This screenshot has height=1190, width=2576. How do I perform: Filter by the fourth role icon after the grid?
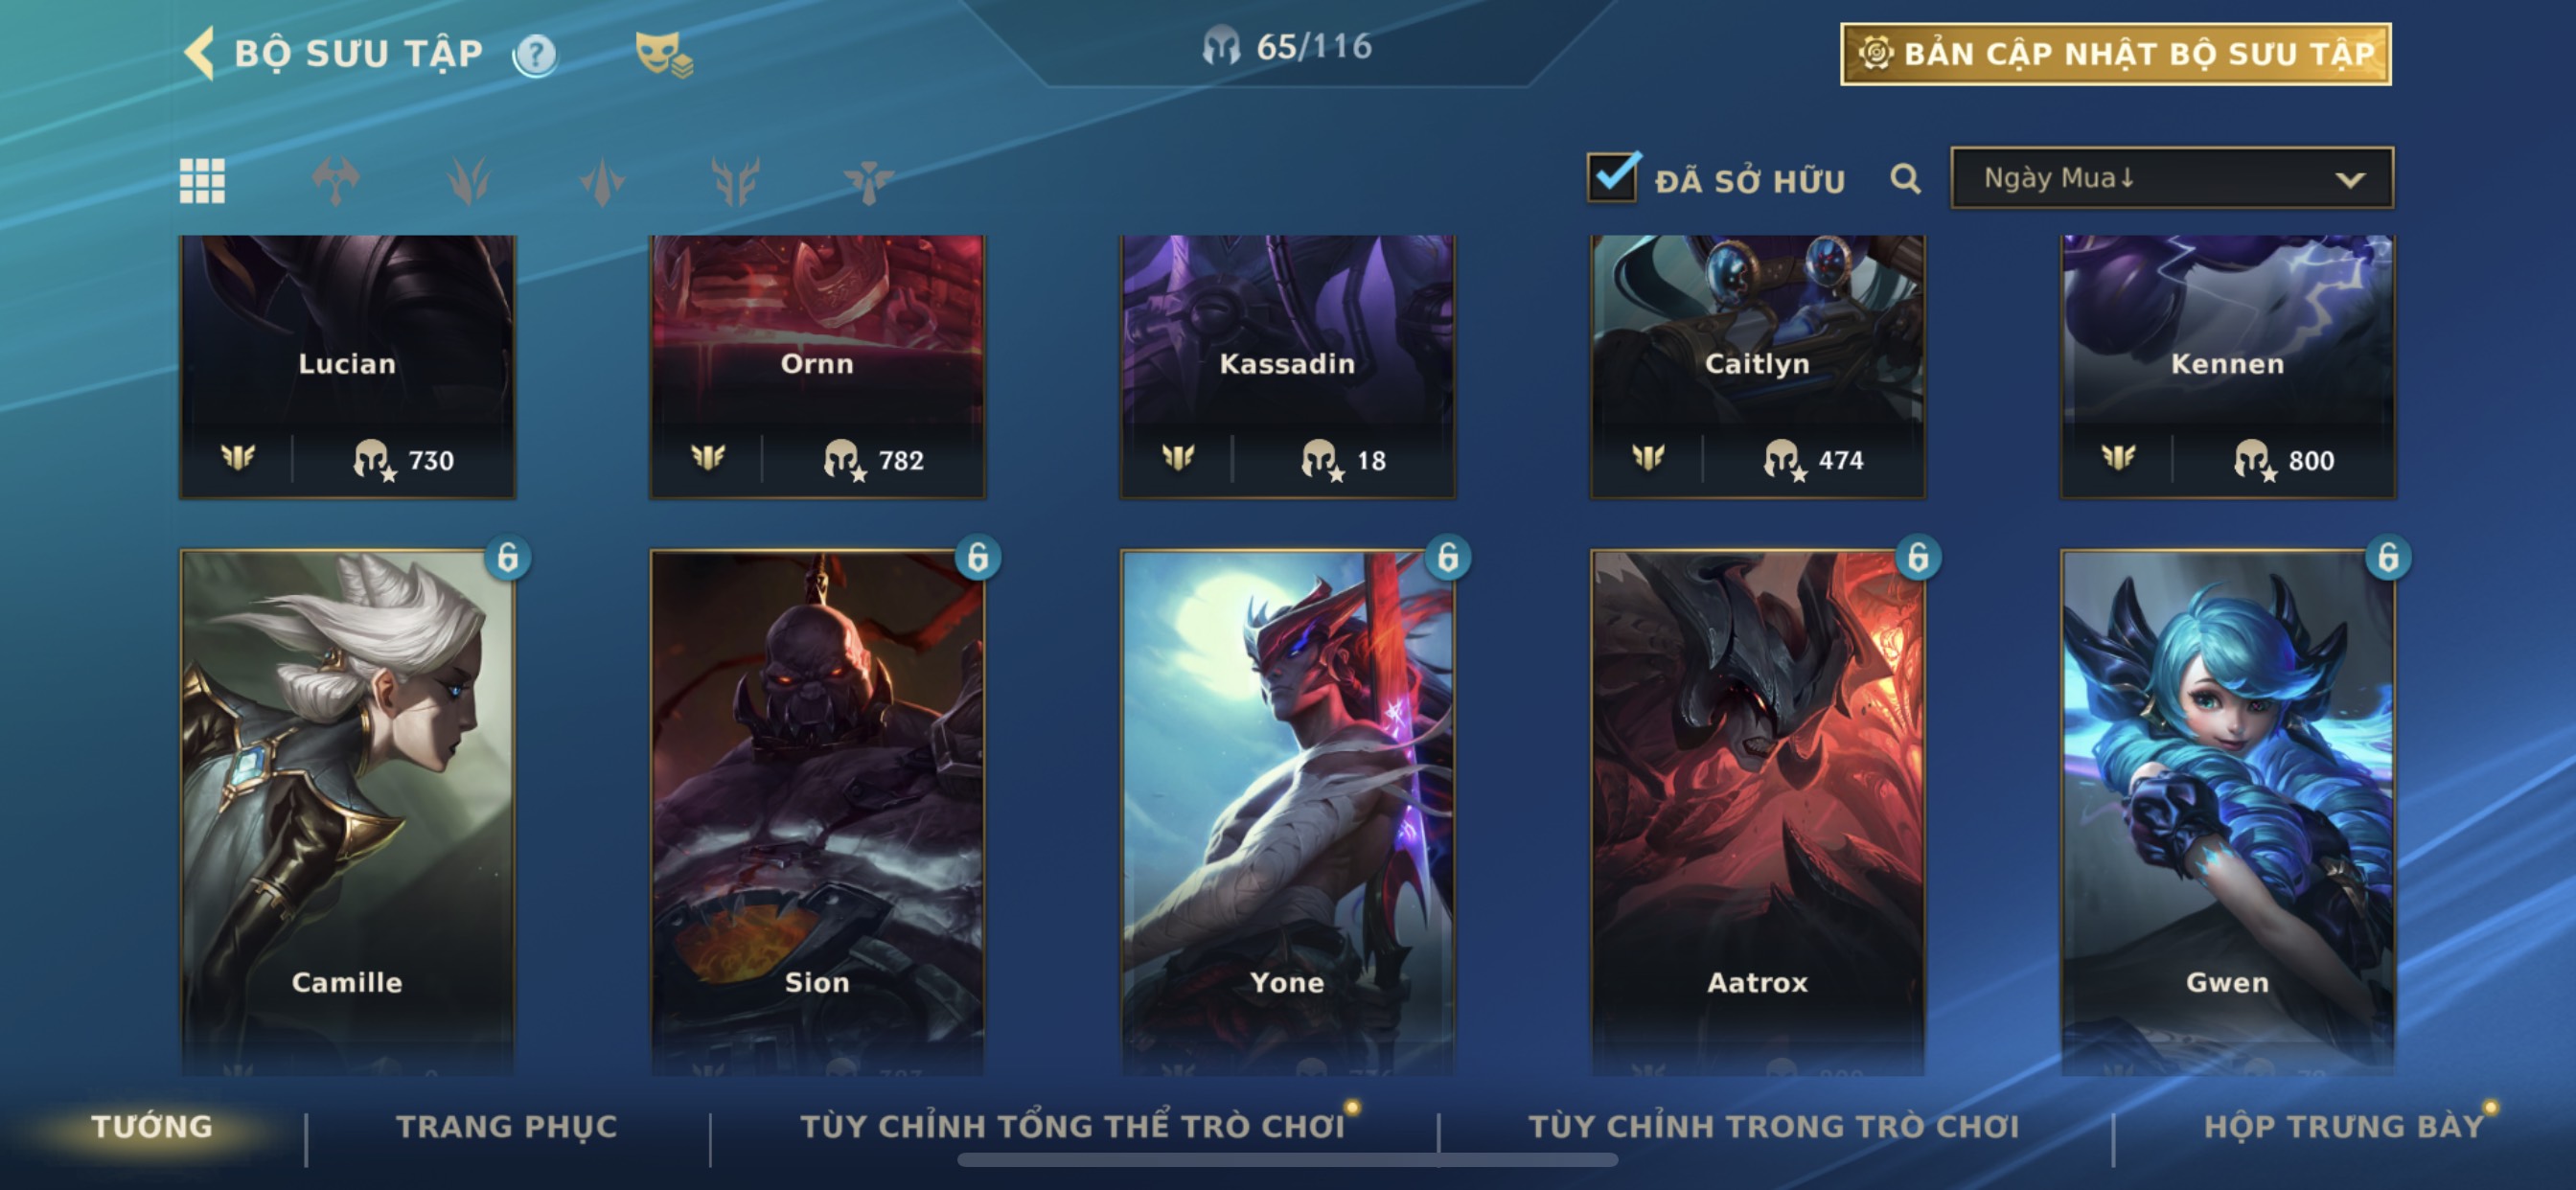click(736, 181)
